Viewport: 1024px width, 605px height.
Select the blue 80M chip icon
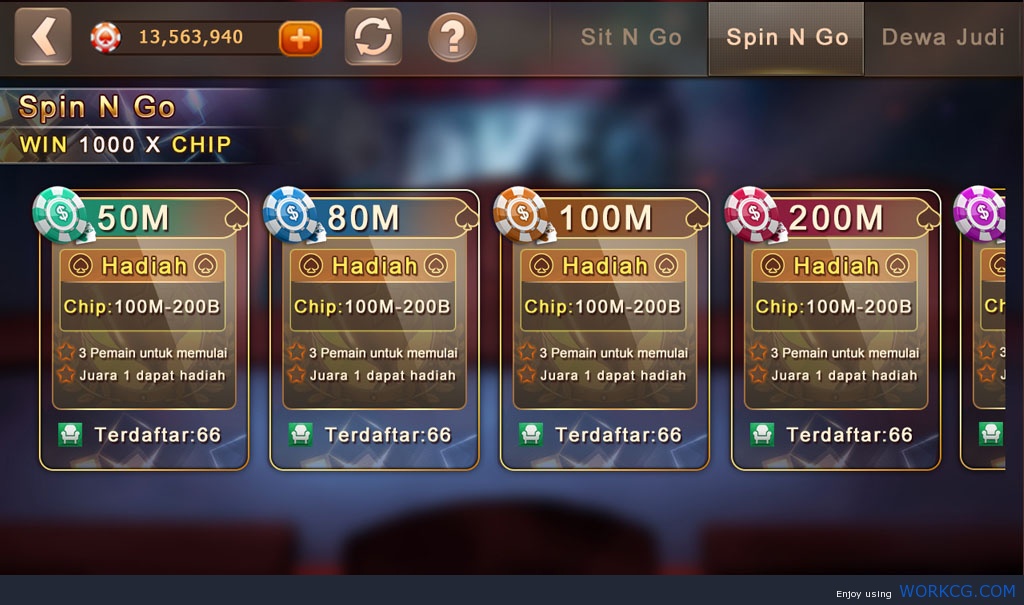click(x=291, y=214)
